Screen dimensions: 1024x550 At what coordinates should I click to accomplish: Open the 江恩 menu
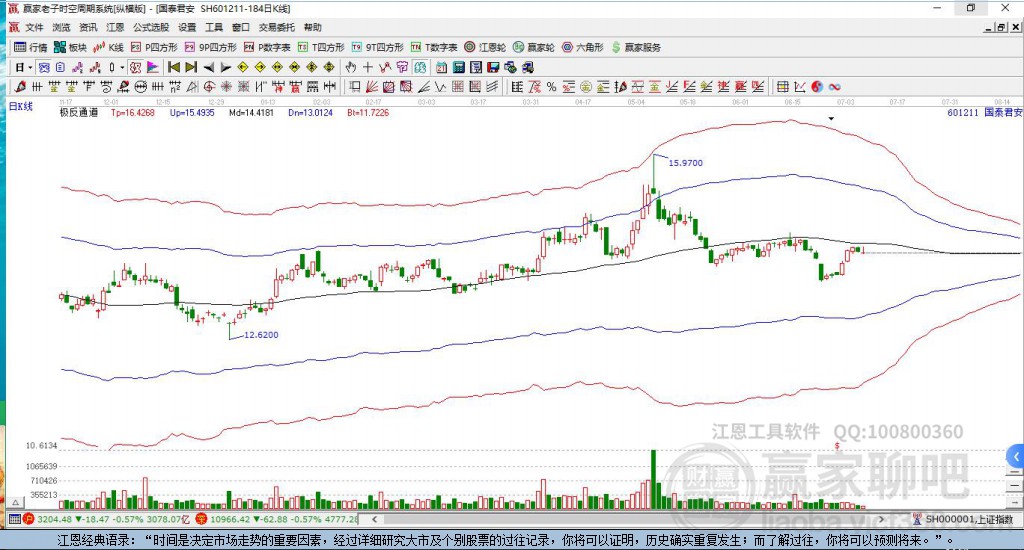coord(115,27)
